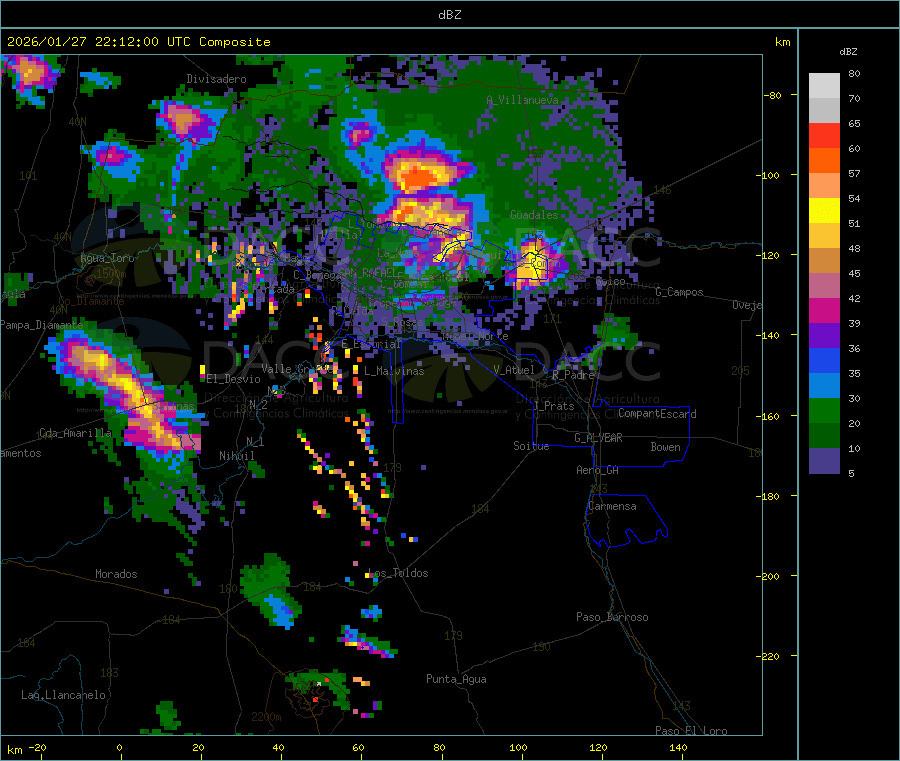The image size is (900, 761).
Task: Click the 'Cda_Amarilla' label
Action: pos(76,433)
